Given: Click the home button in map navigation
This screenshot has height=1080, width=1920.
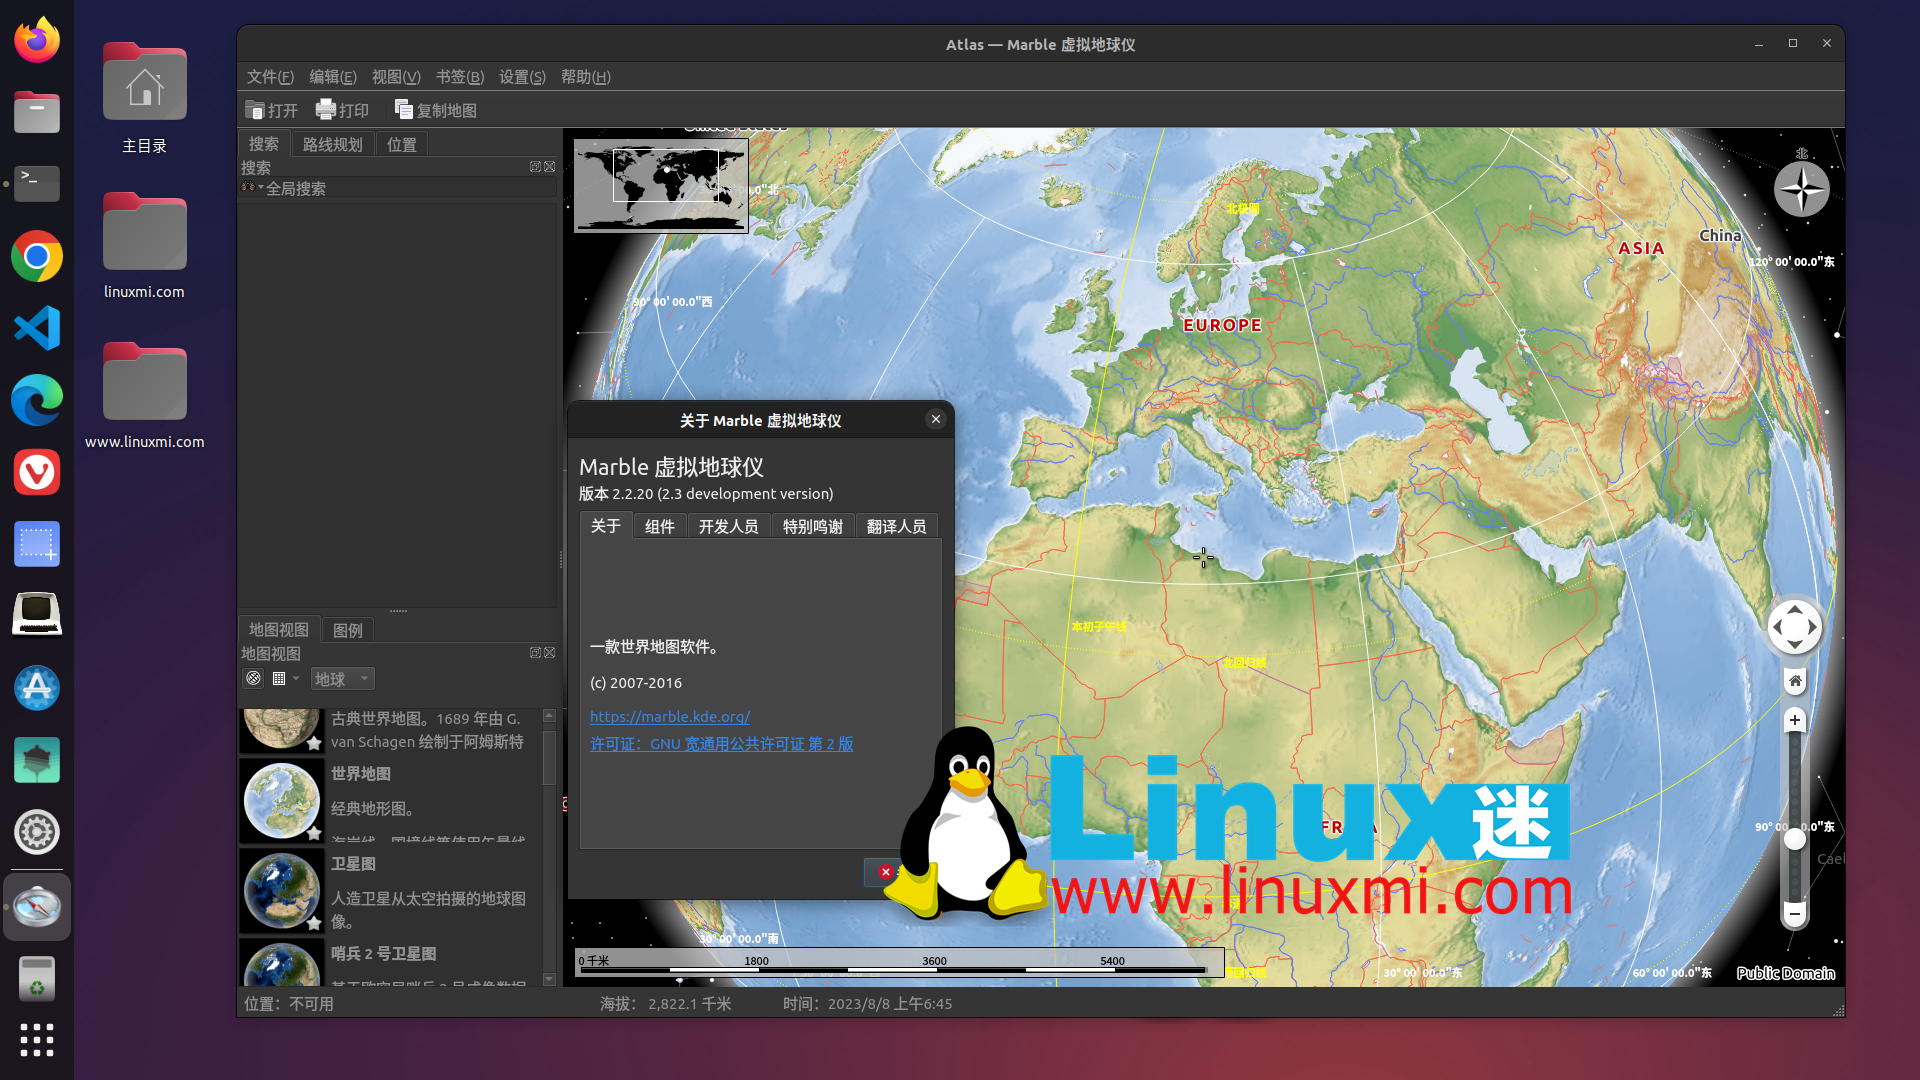Looking at the screenshot, I should (x=1795, y=681).
